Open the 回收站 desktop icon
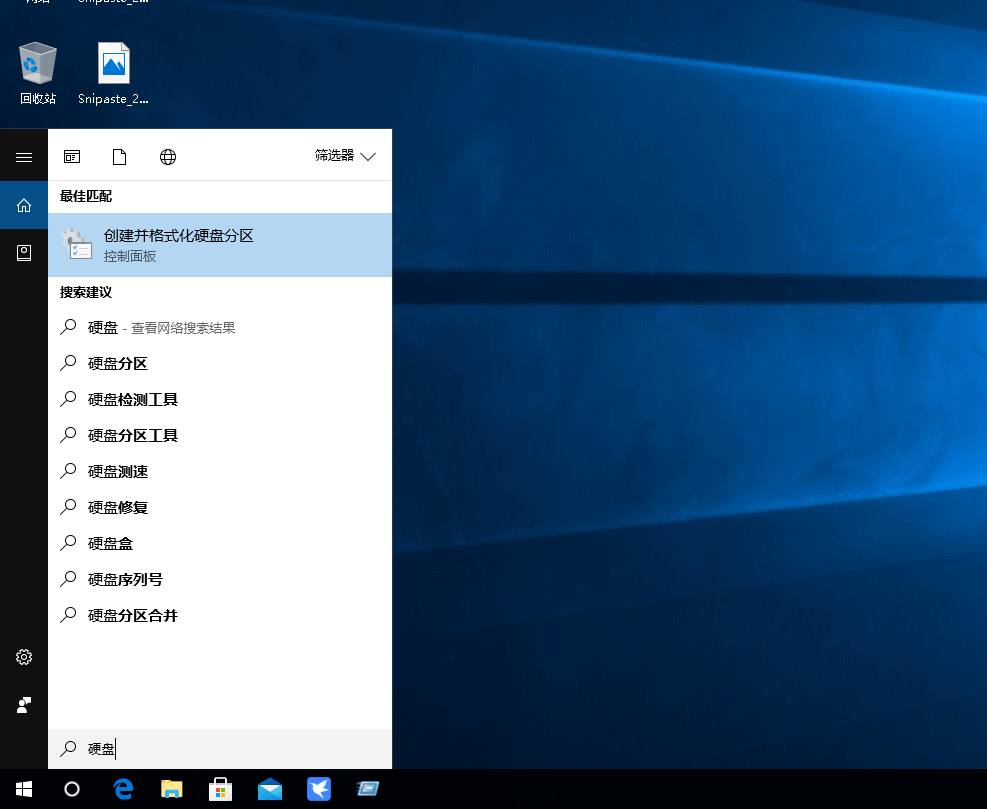The image size is (987, 809). tap(38, 72)
